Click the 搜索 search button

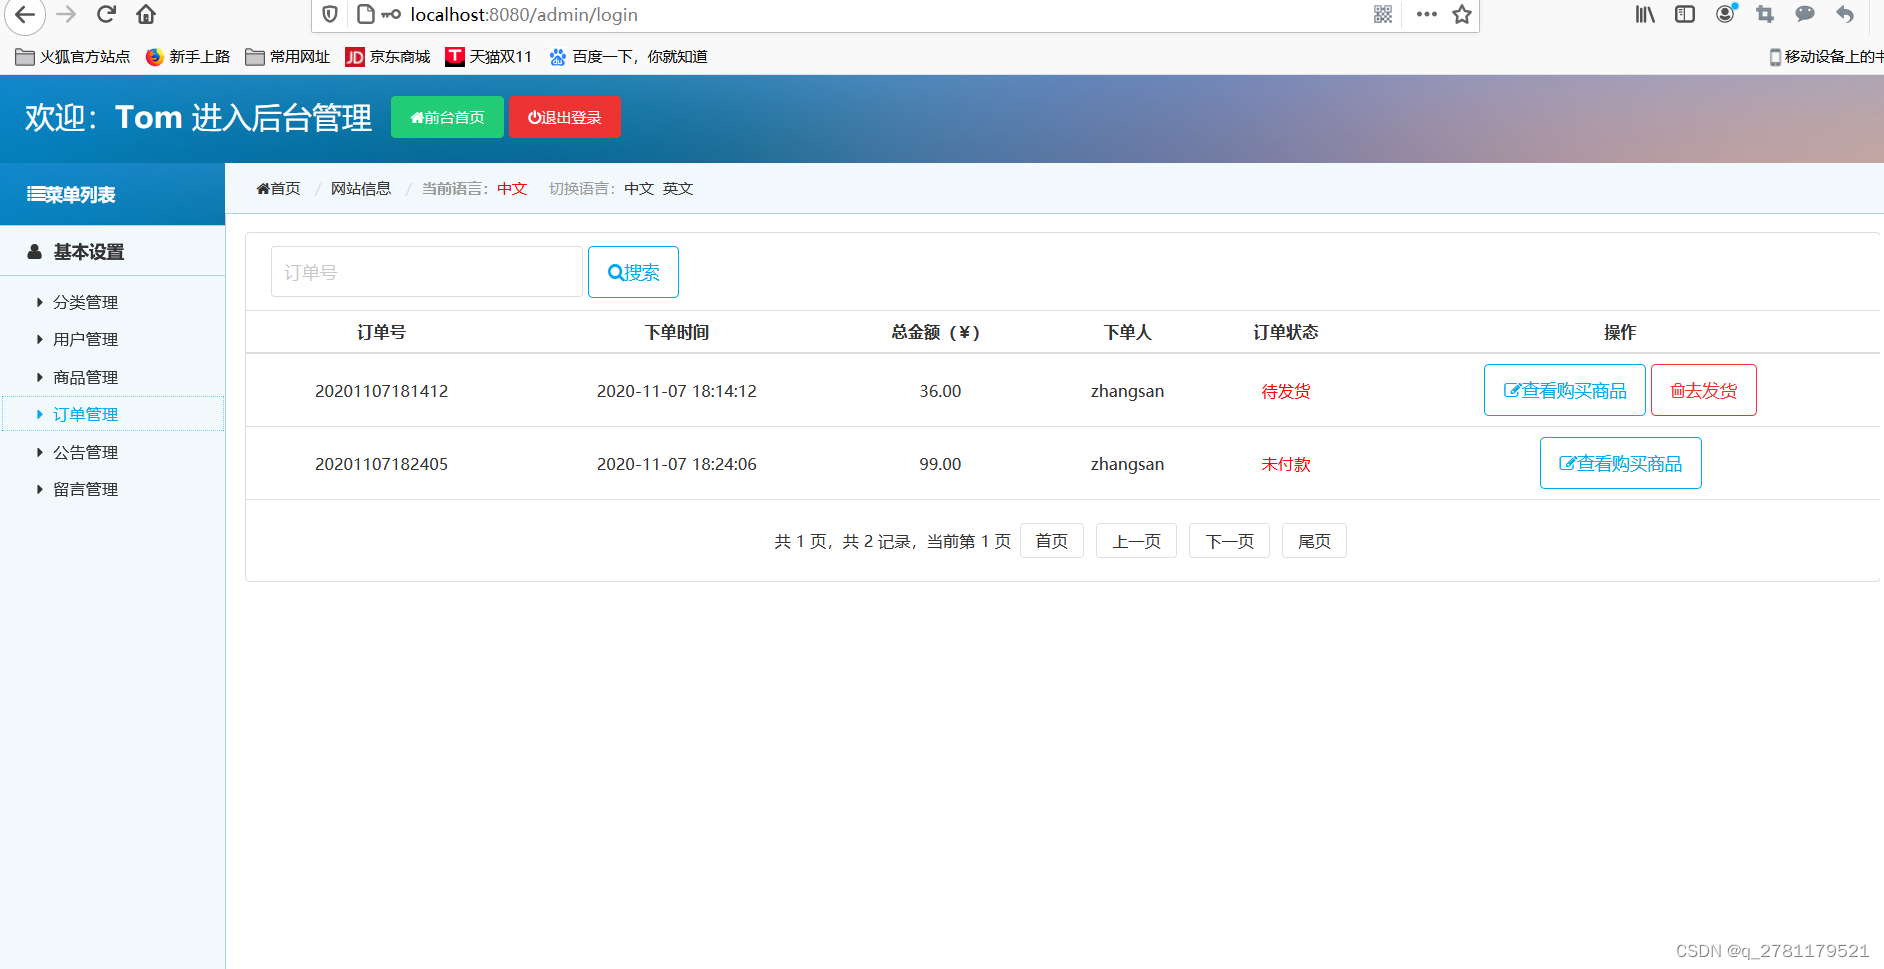tap(633, 272)
